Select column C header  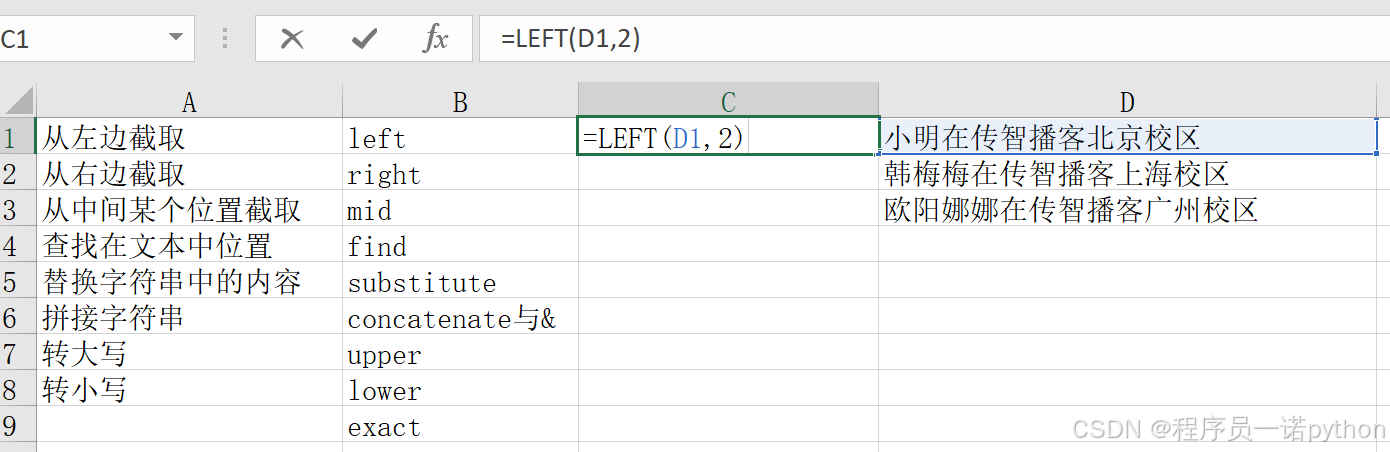tap(728, 101)
